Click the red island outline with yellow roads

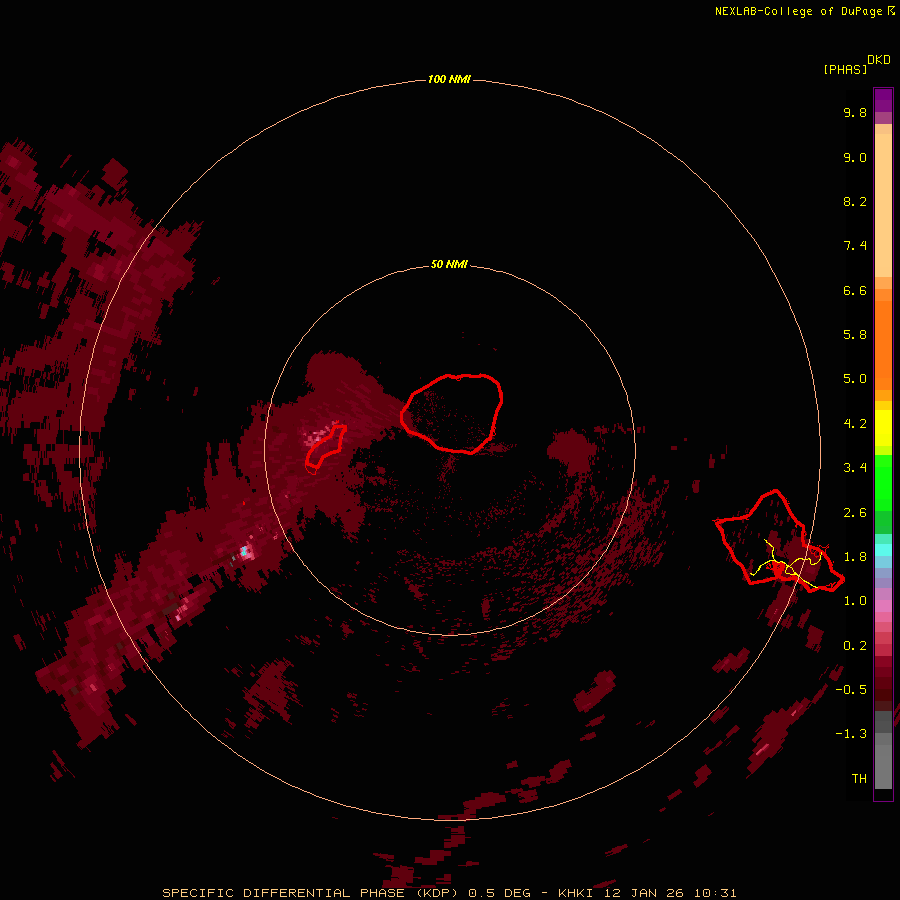(779, 541)
